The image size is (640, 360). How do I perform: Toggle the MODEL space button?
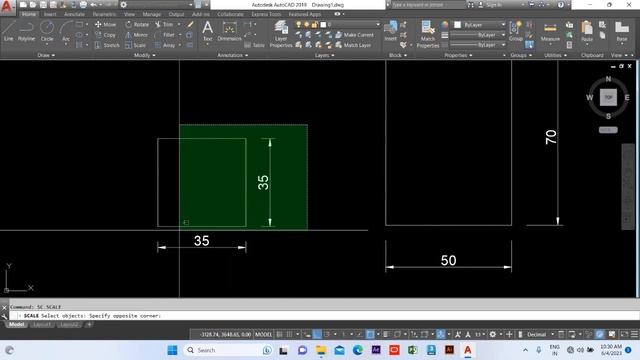(263, 334)
